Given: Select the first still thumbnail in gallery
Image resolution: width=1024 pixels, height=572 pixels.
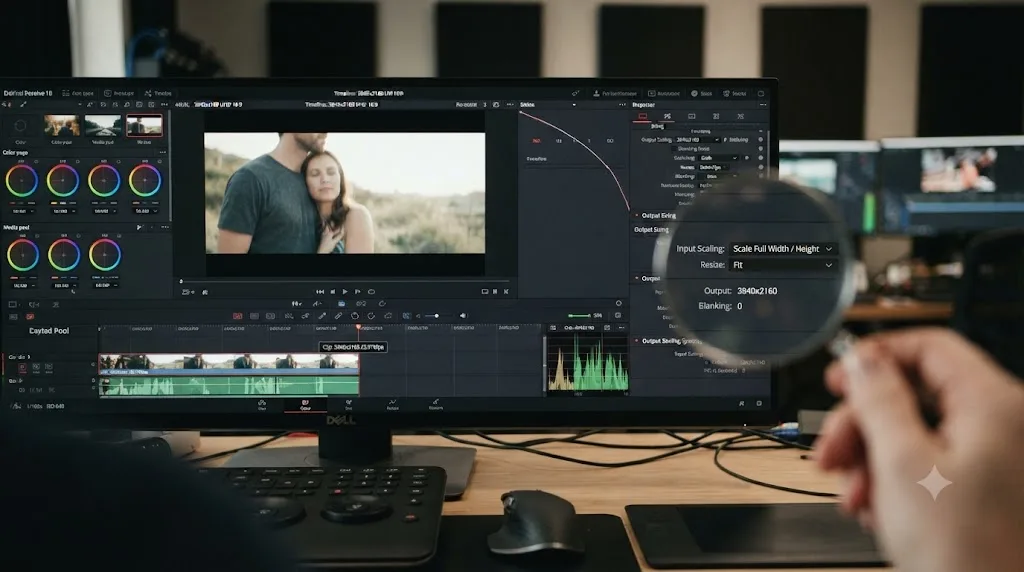Looking at the screenshot, I should pos(62,125).
